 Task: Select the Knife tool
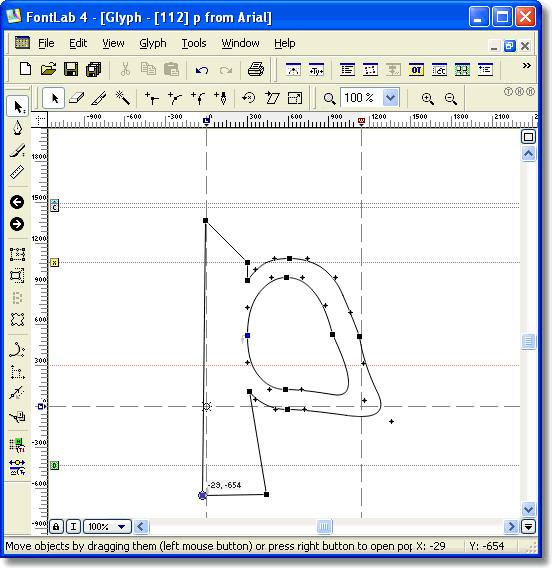click(x=99, y=98)
